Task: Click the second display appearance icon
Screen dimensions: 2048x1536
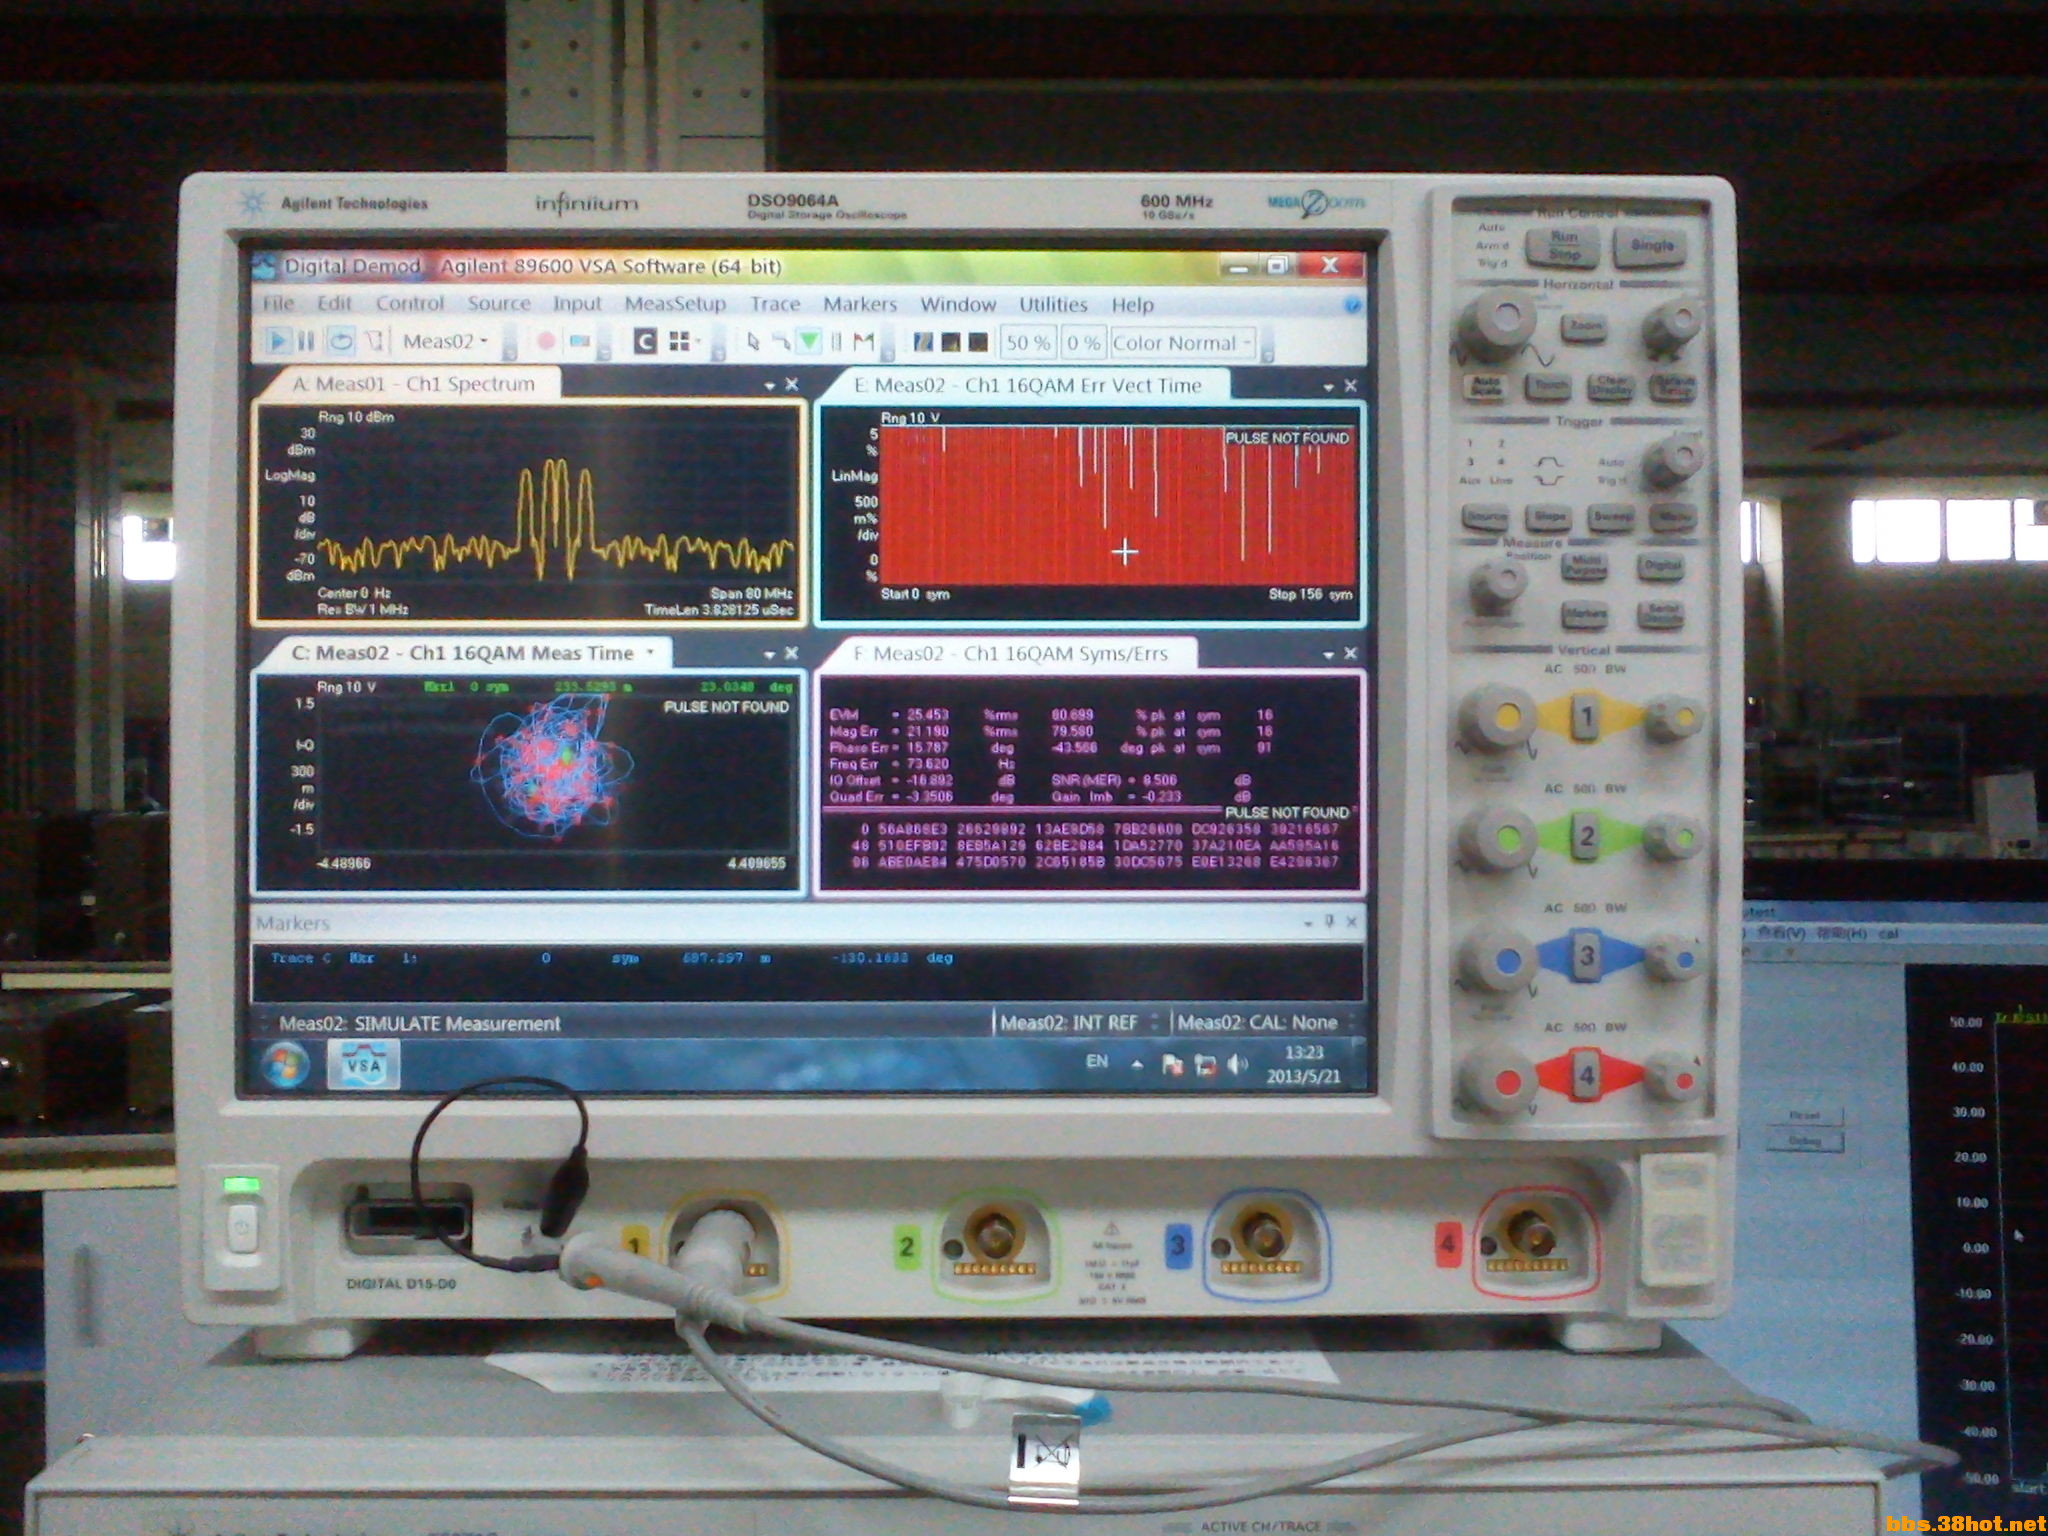Action: coord(951,342)
